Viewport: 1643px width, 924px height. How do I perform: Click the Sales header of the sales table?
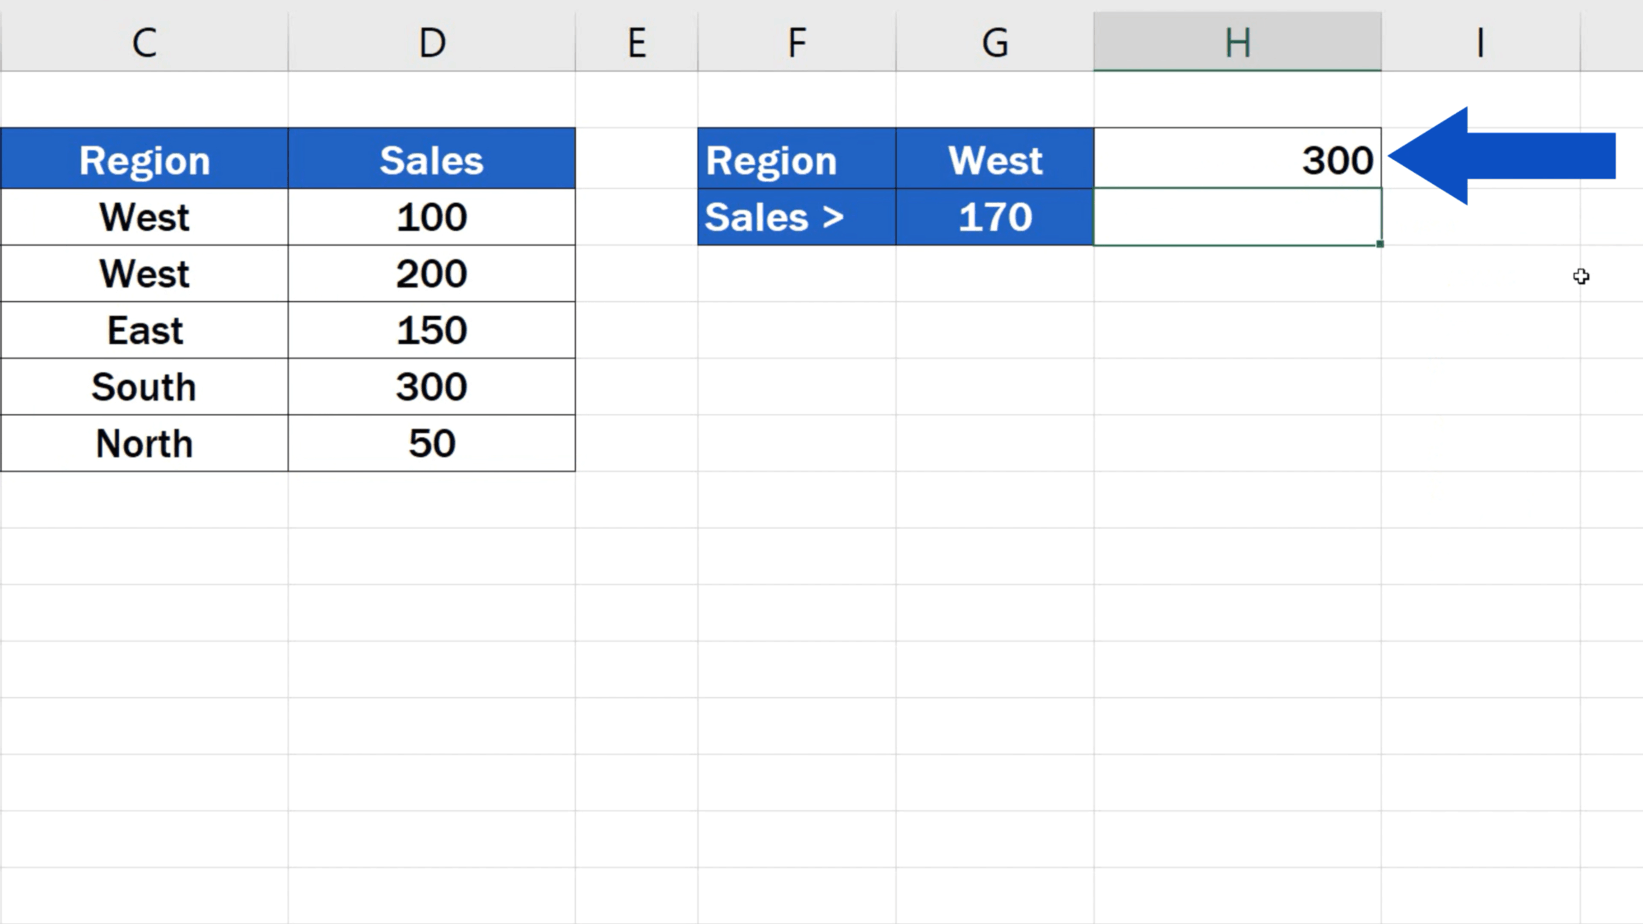(431, 158)
